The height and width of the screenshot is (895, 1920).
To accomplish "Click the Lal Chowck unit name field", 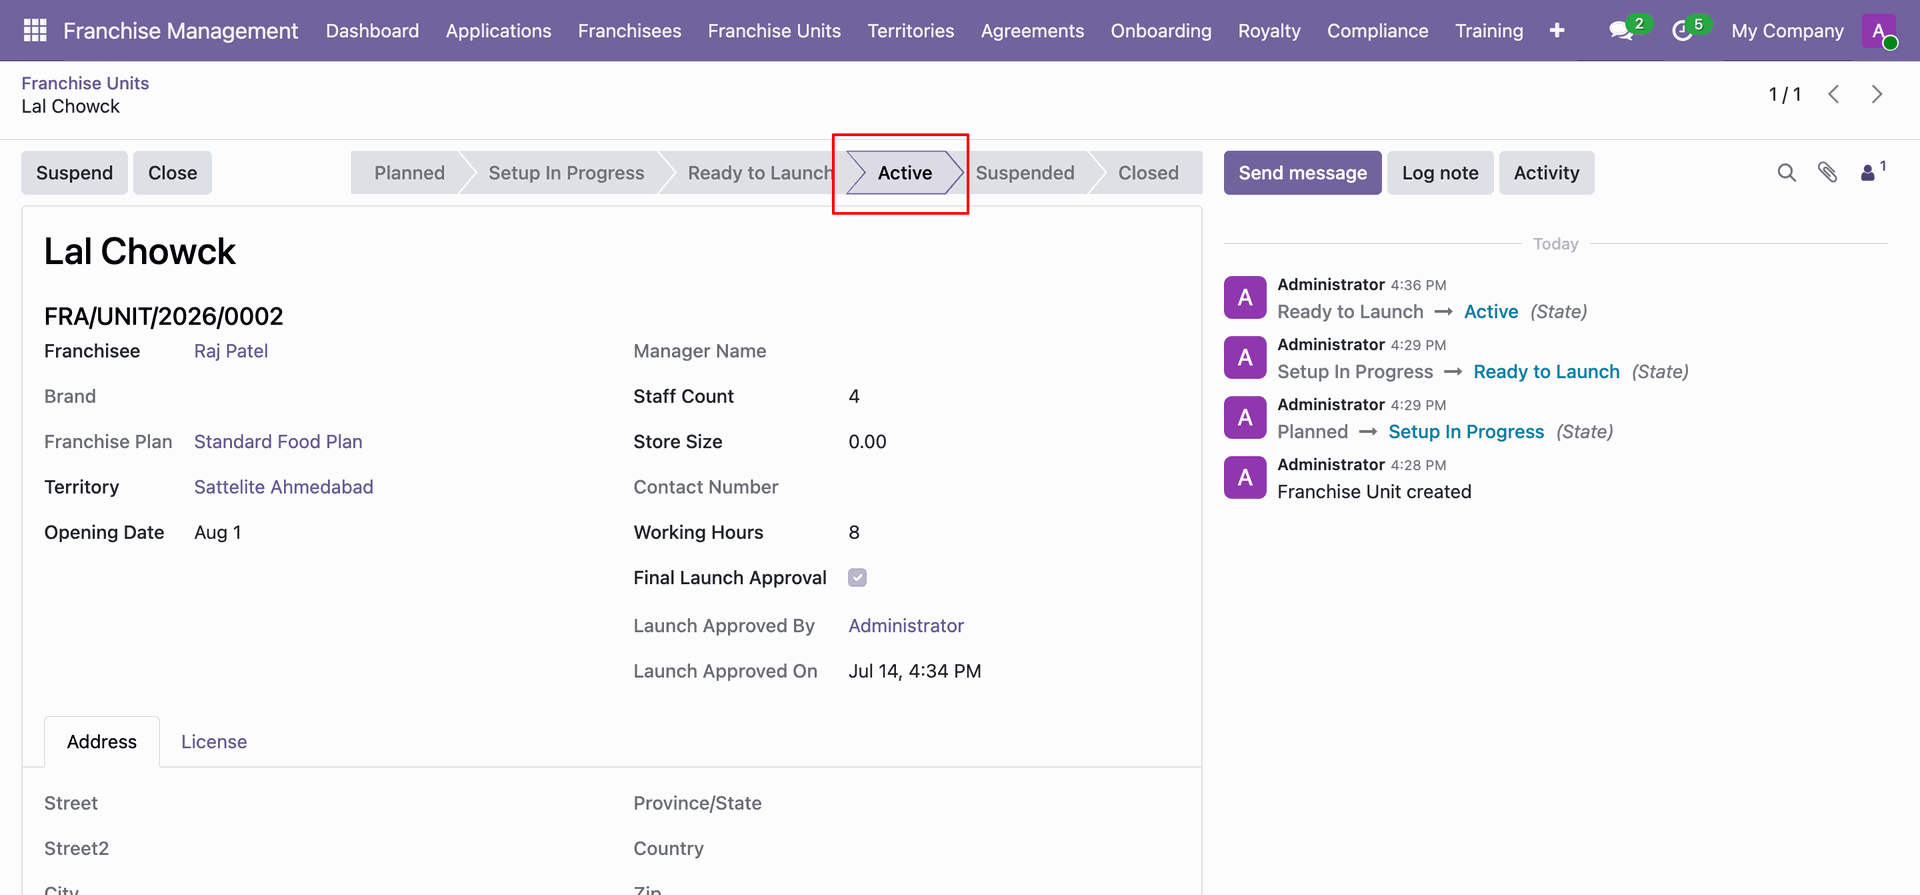I will pos(140,252).
